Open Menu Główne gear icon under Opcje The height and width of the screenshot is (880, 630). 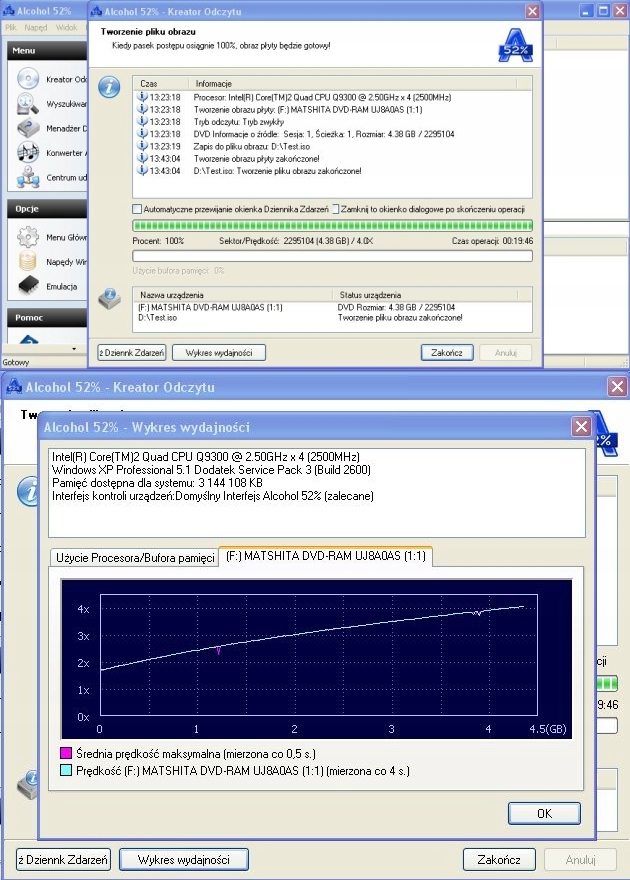click(x=27, y=237)
